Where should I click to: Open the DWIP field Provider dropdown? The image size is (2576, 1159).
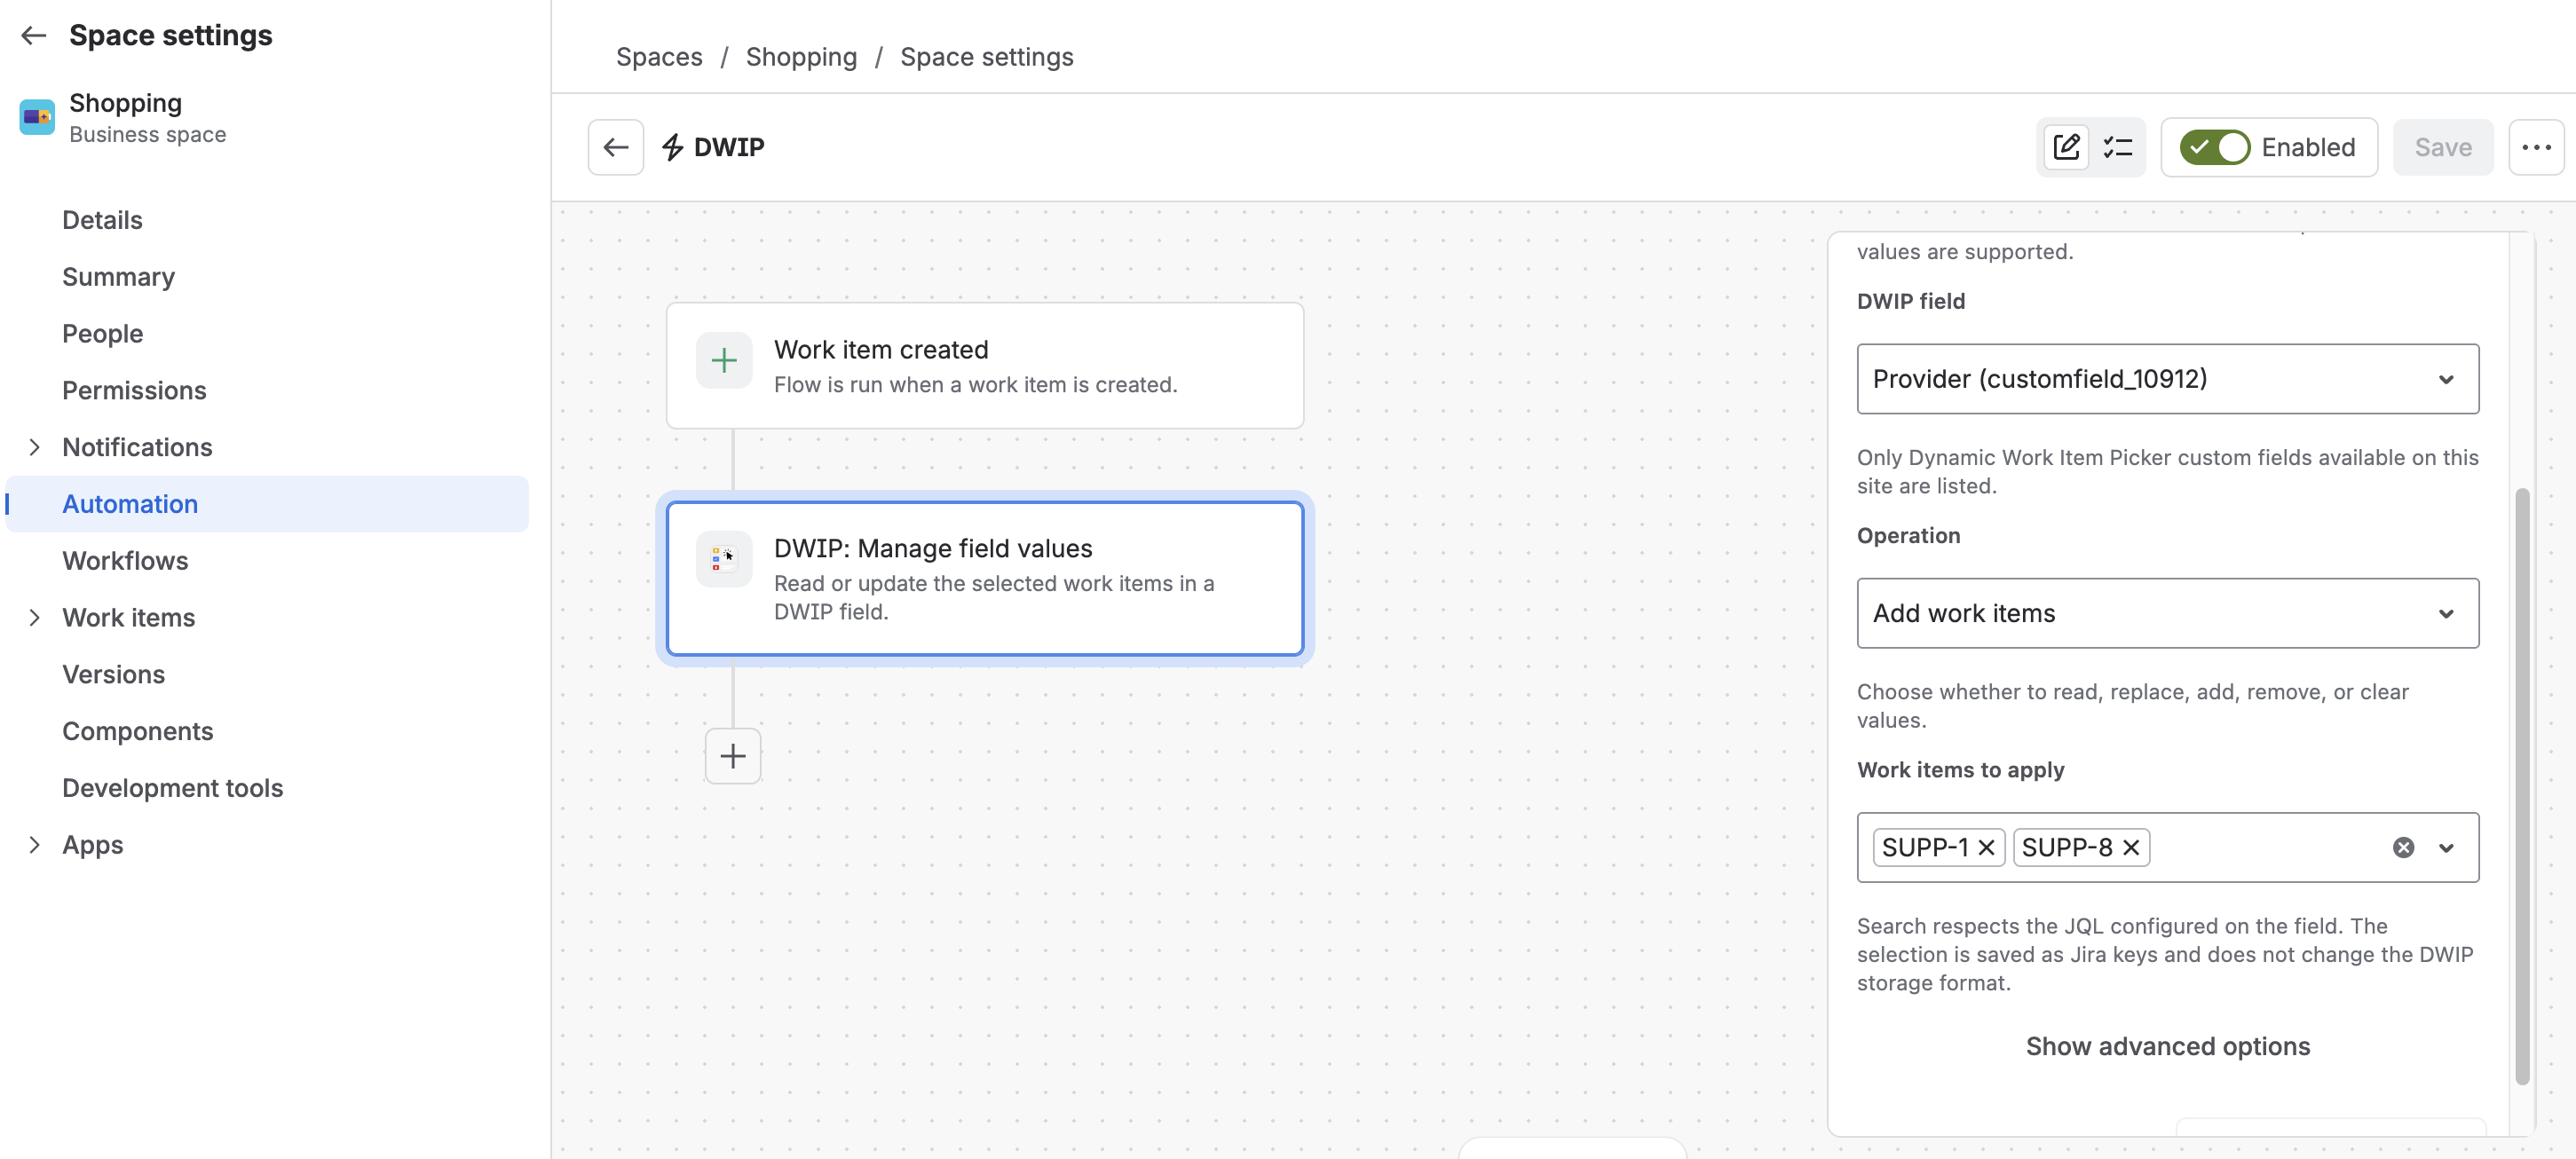pyautogui.click(x=2167, y=379)
